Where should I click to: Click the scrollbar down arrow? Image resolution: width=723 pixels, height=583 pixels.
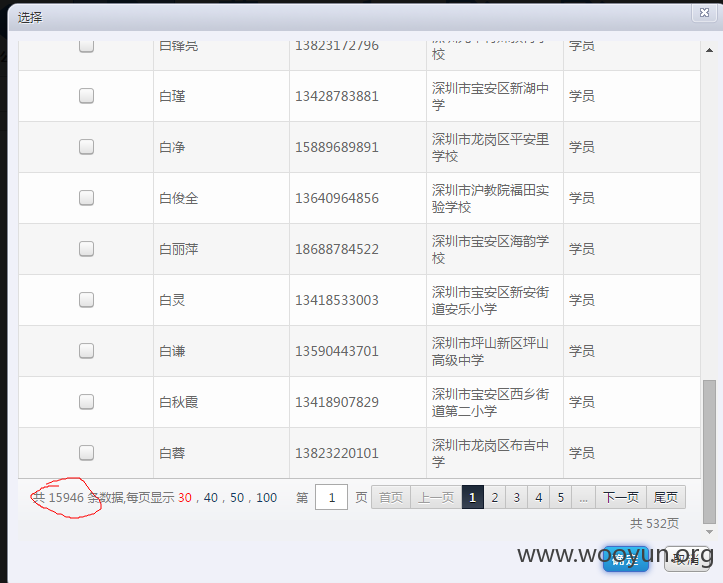(x=709, y=531)
